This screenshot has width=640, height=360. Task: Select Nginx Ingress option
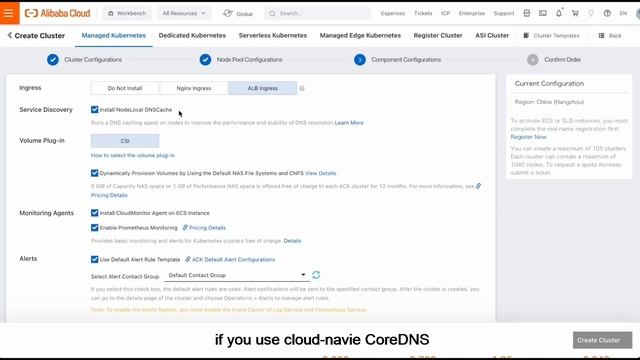[x=194, y=88]
